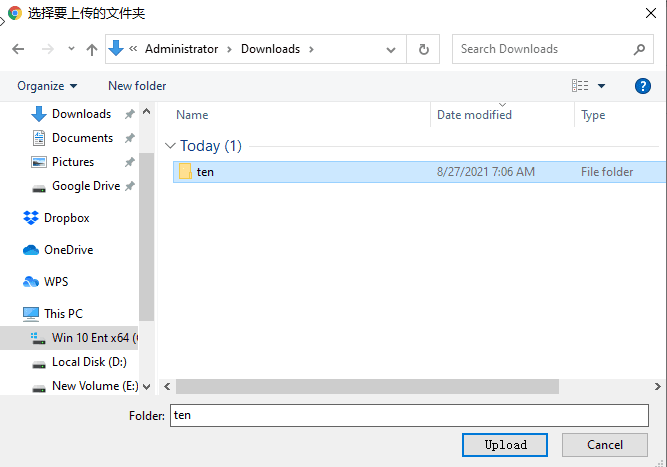Expand the Organize menu
The image size is (667, 467).
pyautogui.click(x=47, y=86)
